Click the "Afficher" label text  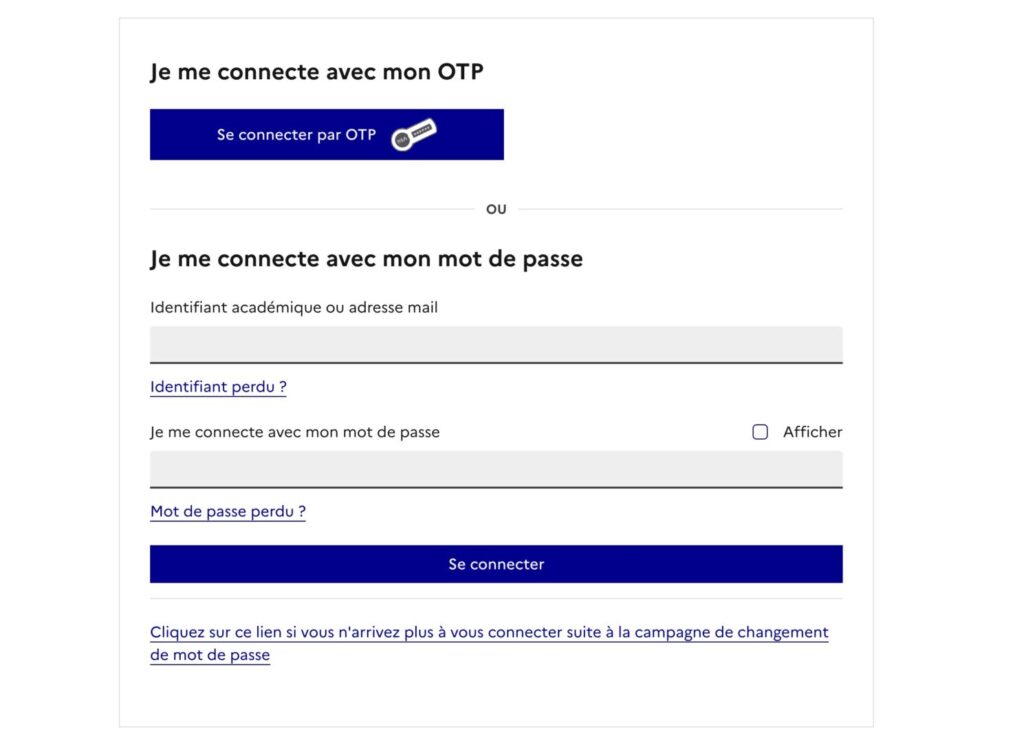(812, 432)
